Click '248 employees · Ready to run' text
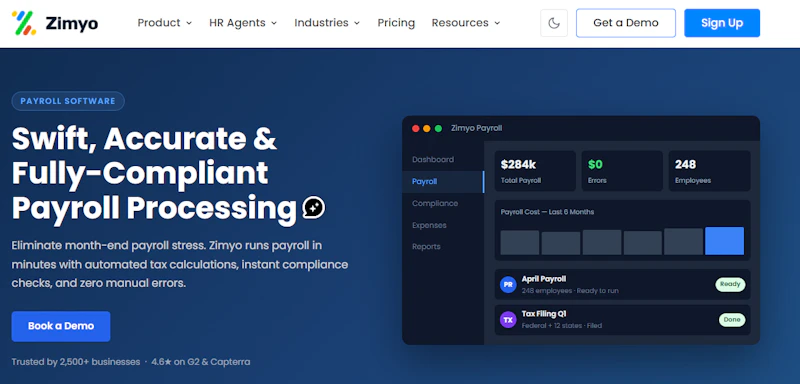The width and height of the screenshot is (800, 384). click(570, 291)
